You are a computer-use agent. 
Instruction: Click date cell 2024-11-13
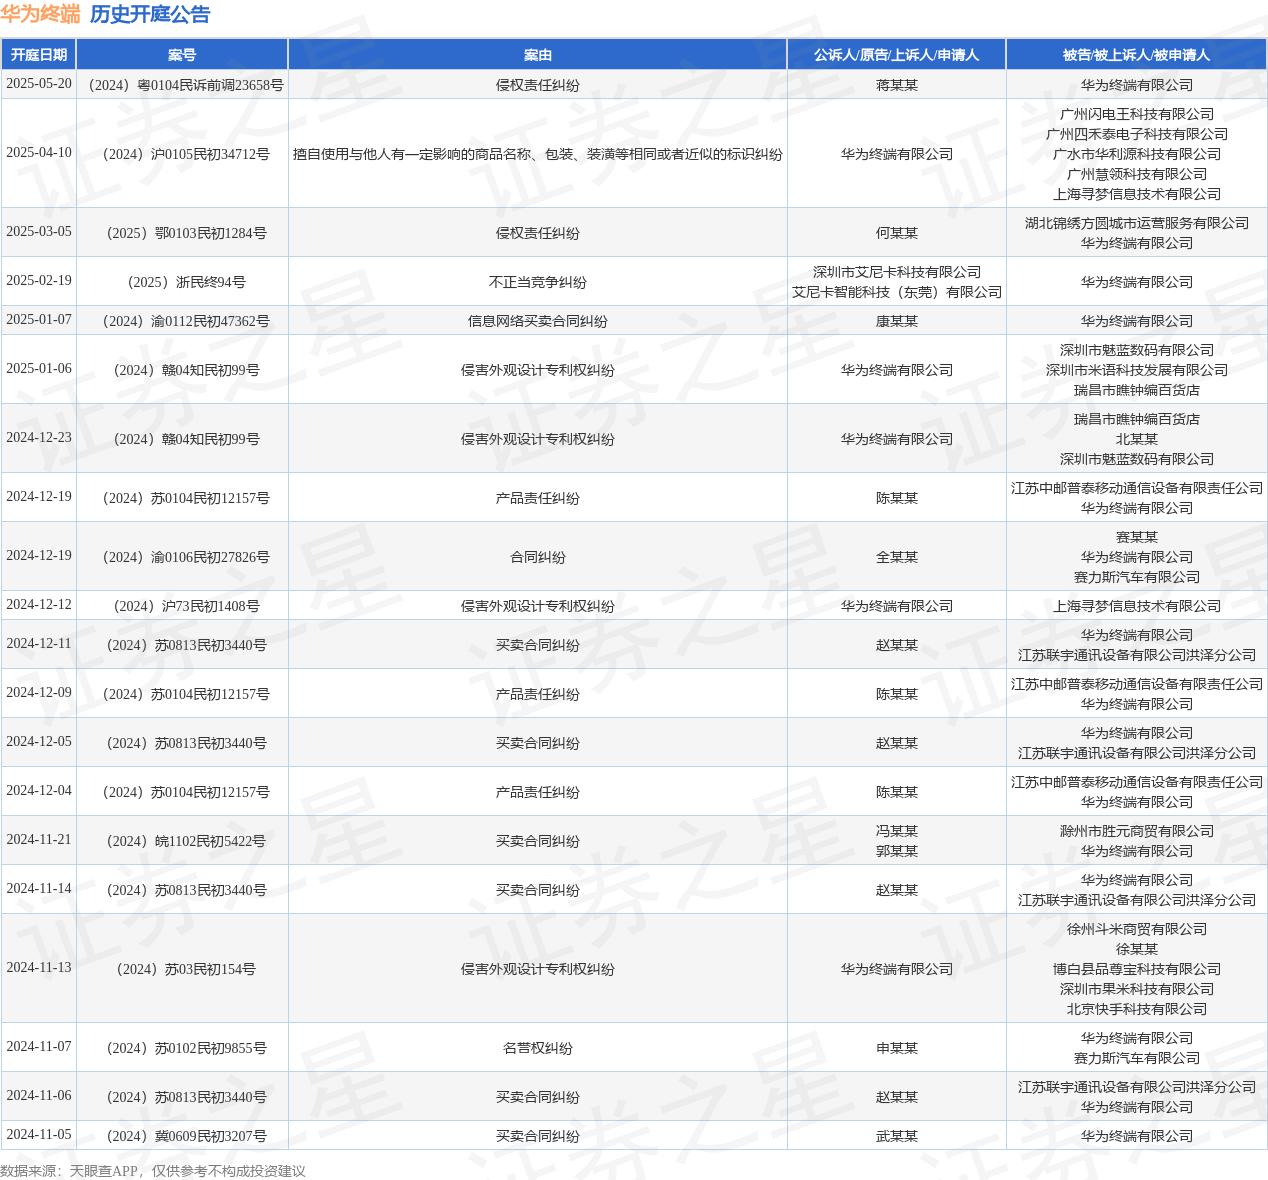(x=39, y=968)
